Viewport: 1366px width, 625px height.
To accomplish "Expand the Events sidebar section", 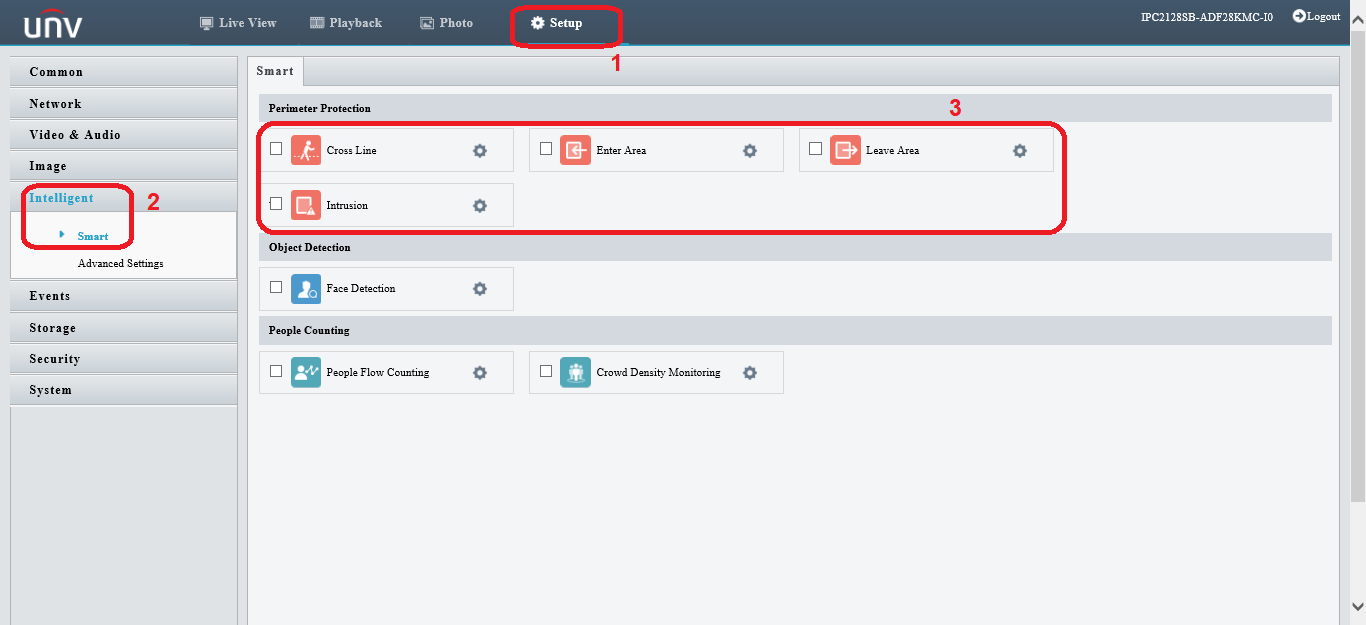I will click(50, 296).
